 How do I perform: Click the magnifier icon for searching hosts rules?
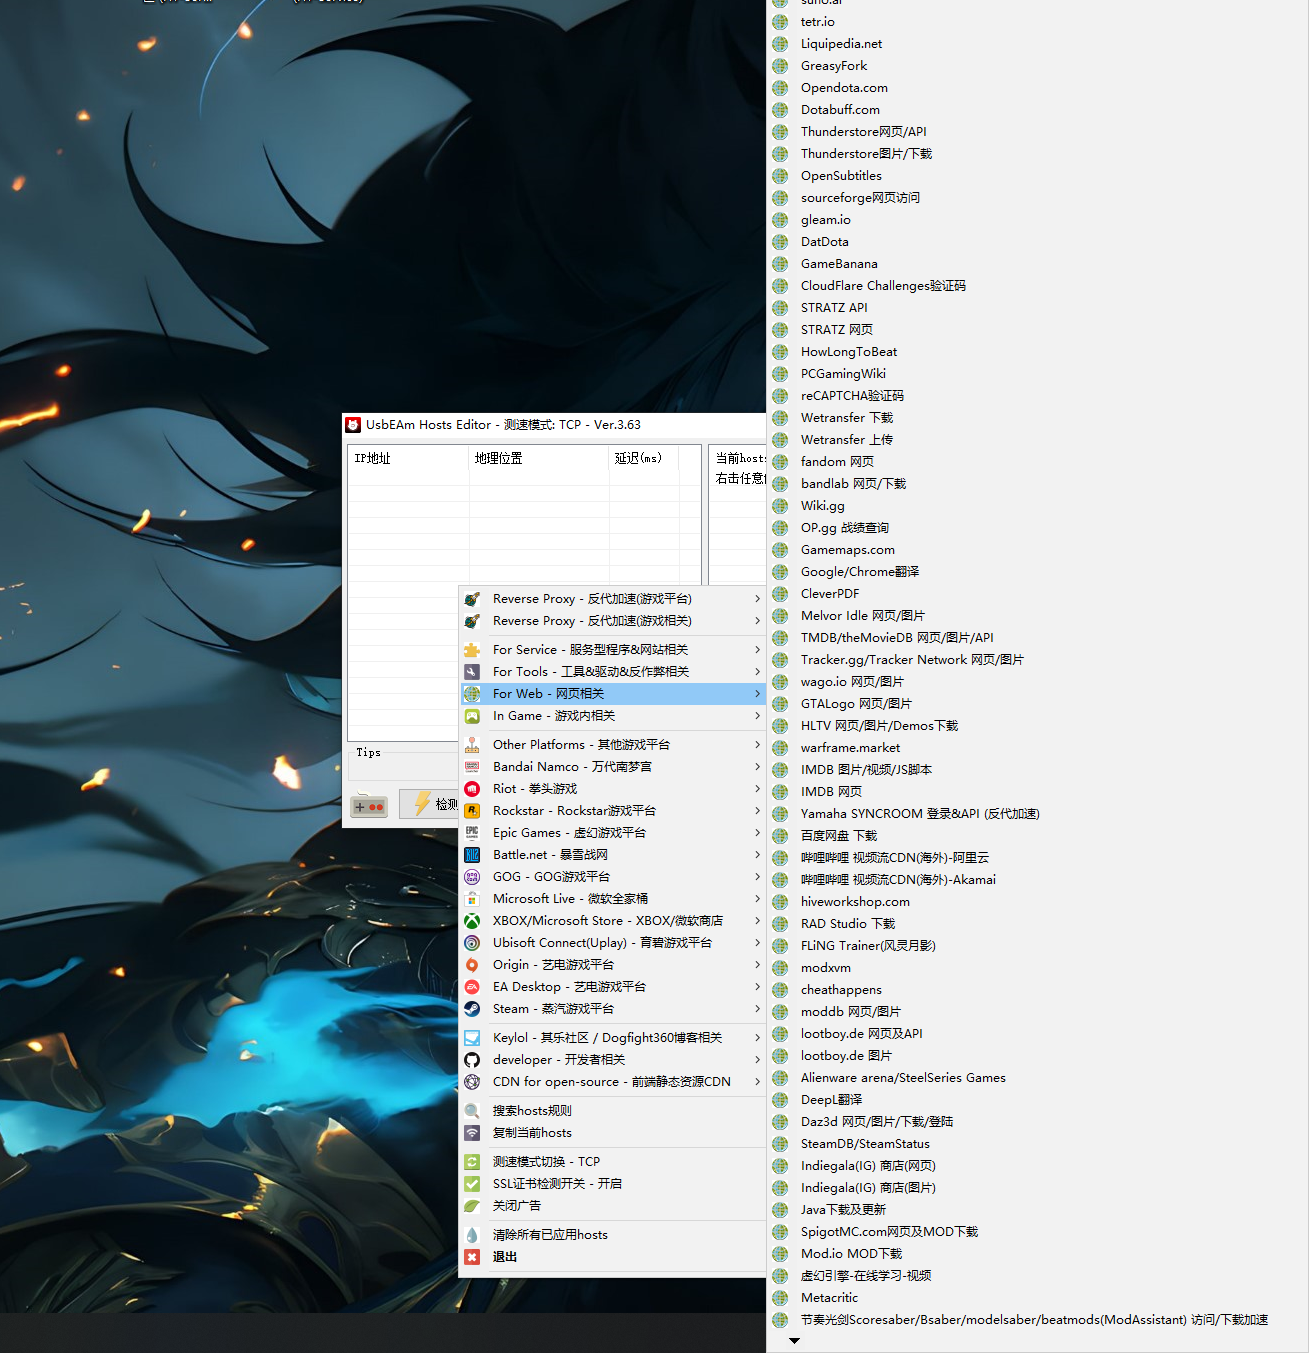[472, 1111]
